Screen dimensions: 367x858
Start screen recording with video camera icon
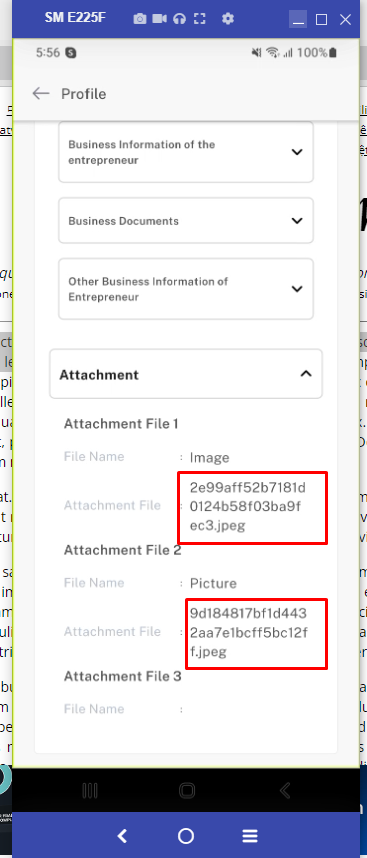(x=159, y=19)
